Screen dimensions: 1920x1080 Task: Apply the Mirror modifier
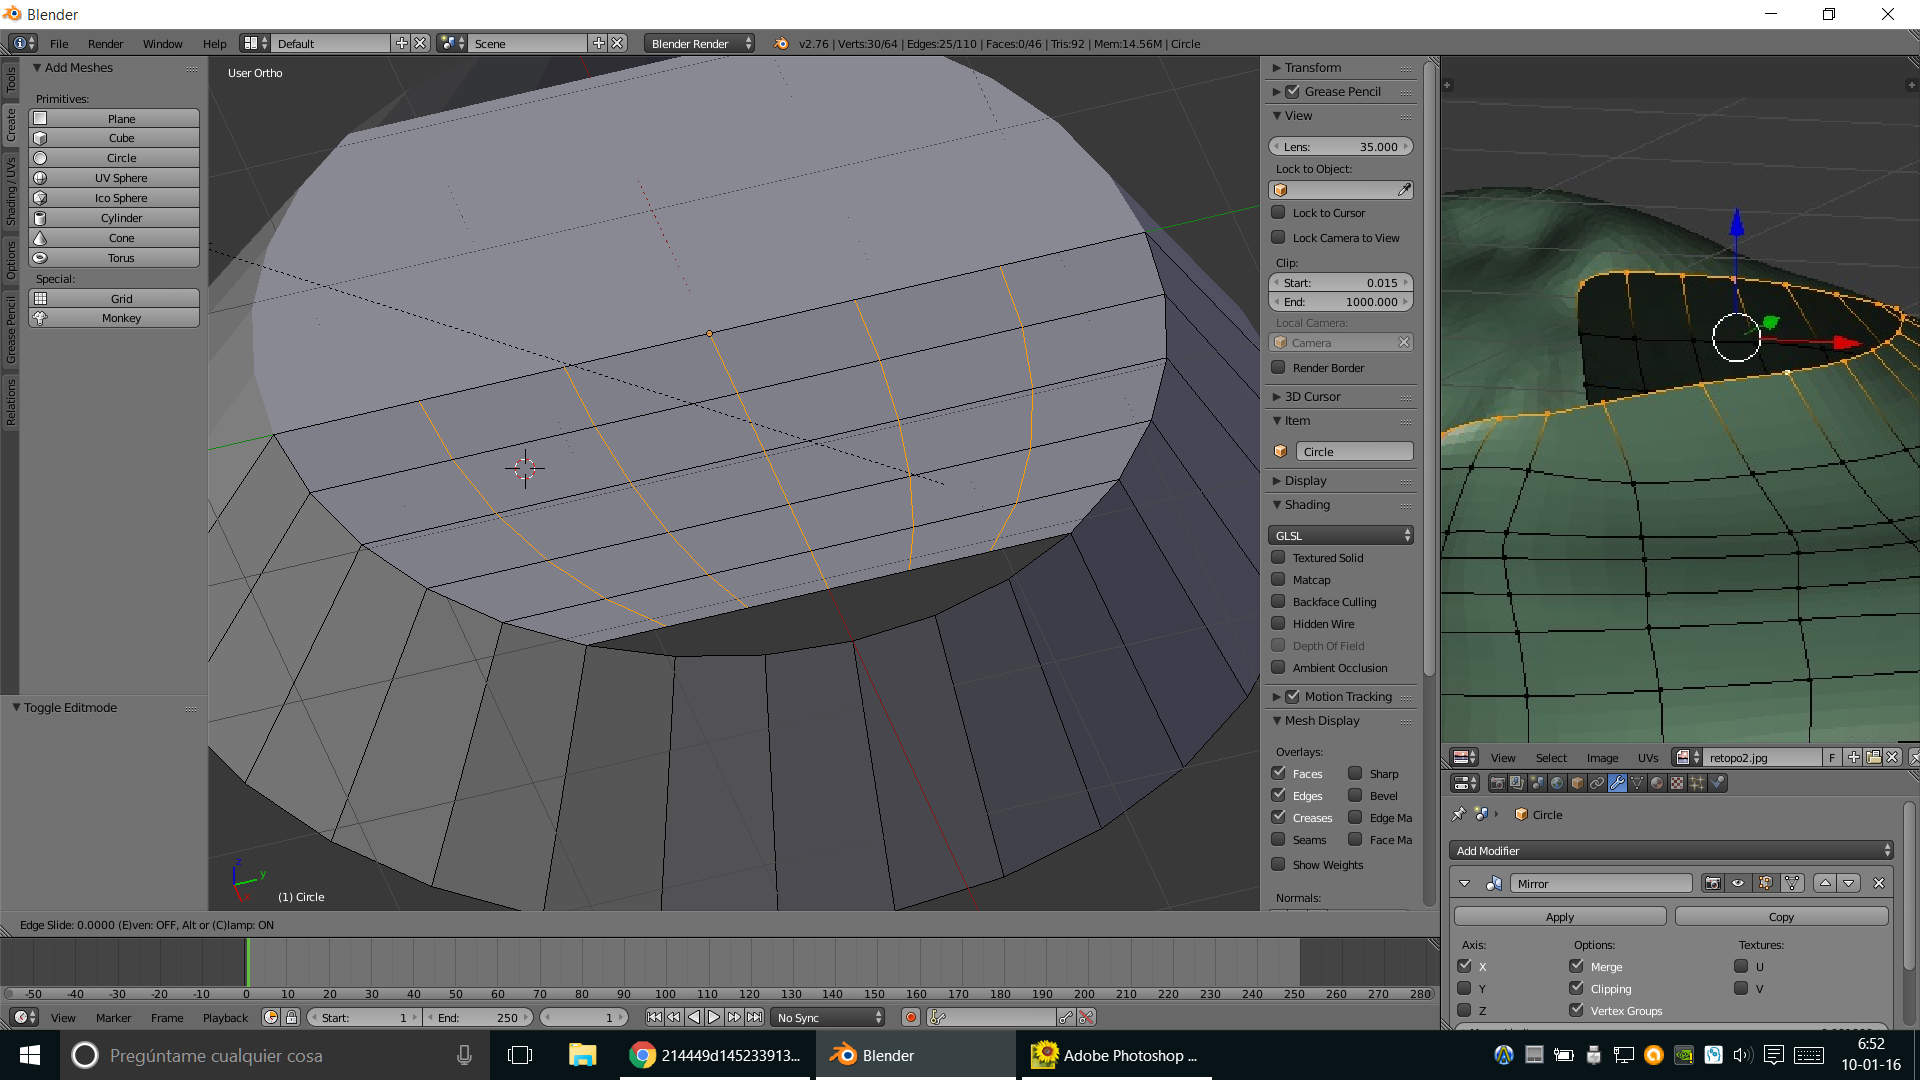[x=1559, y=916]
